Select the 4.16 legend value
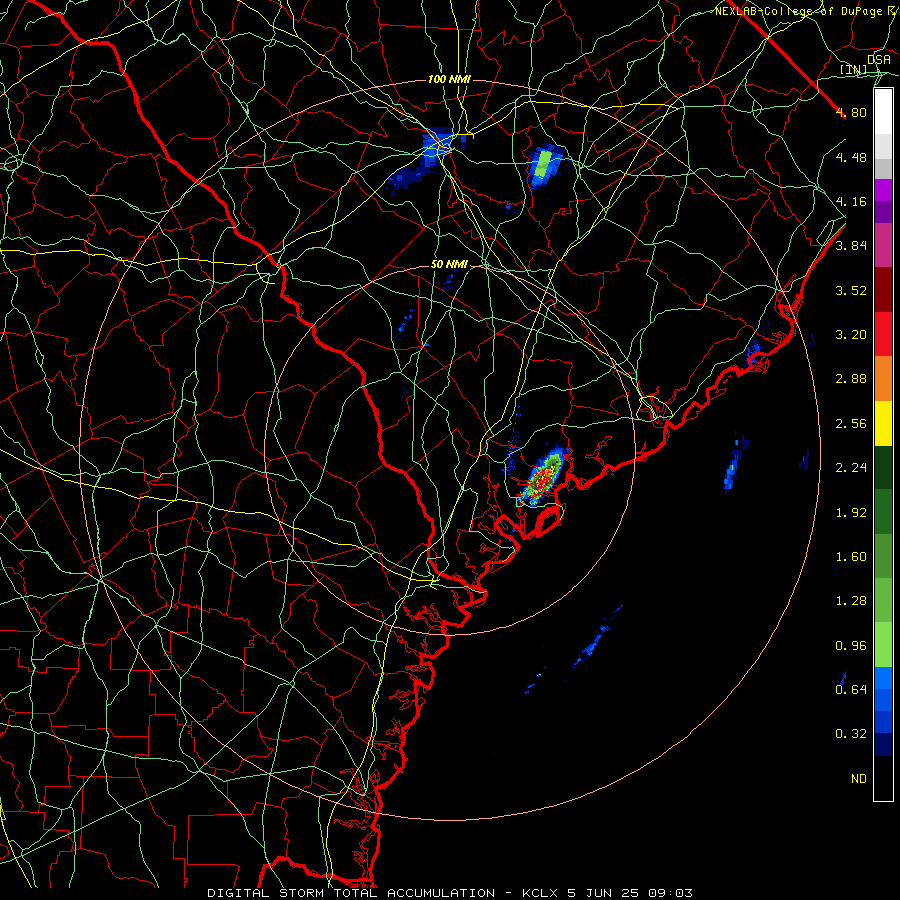The height and width of the screenshot is (900, 900). click(851, 201)
